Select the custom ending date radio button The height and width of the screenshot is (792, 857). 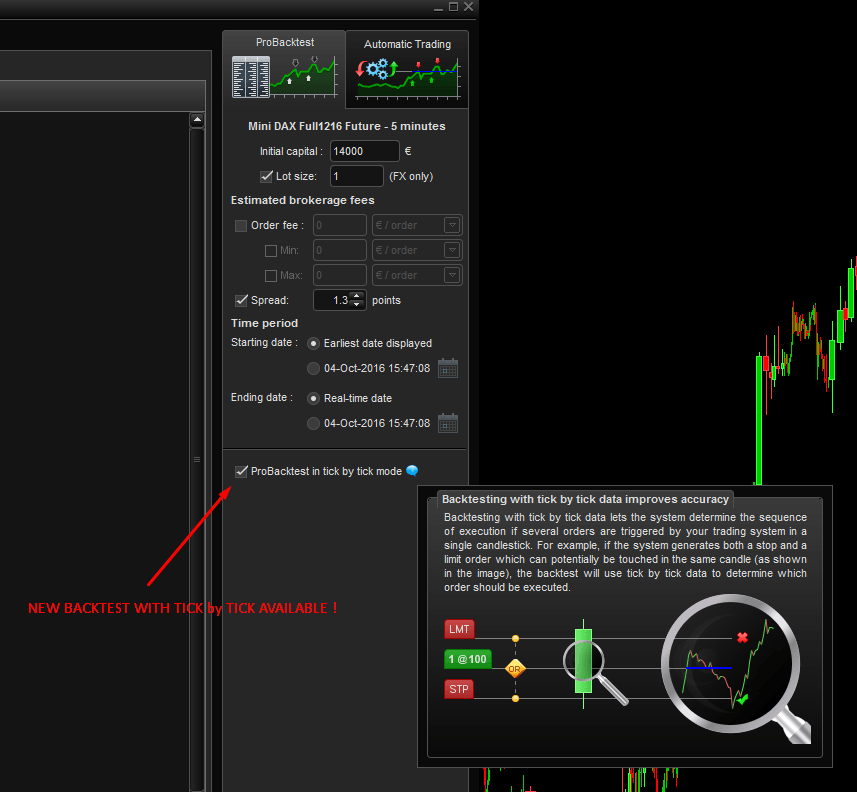click(x=313, y=424)
